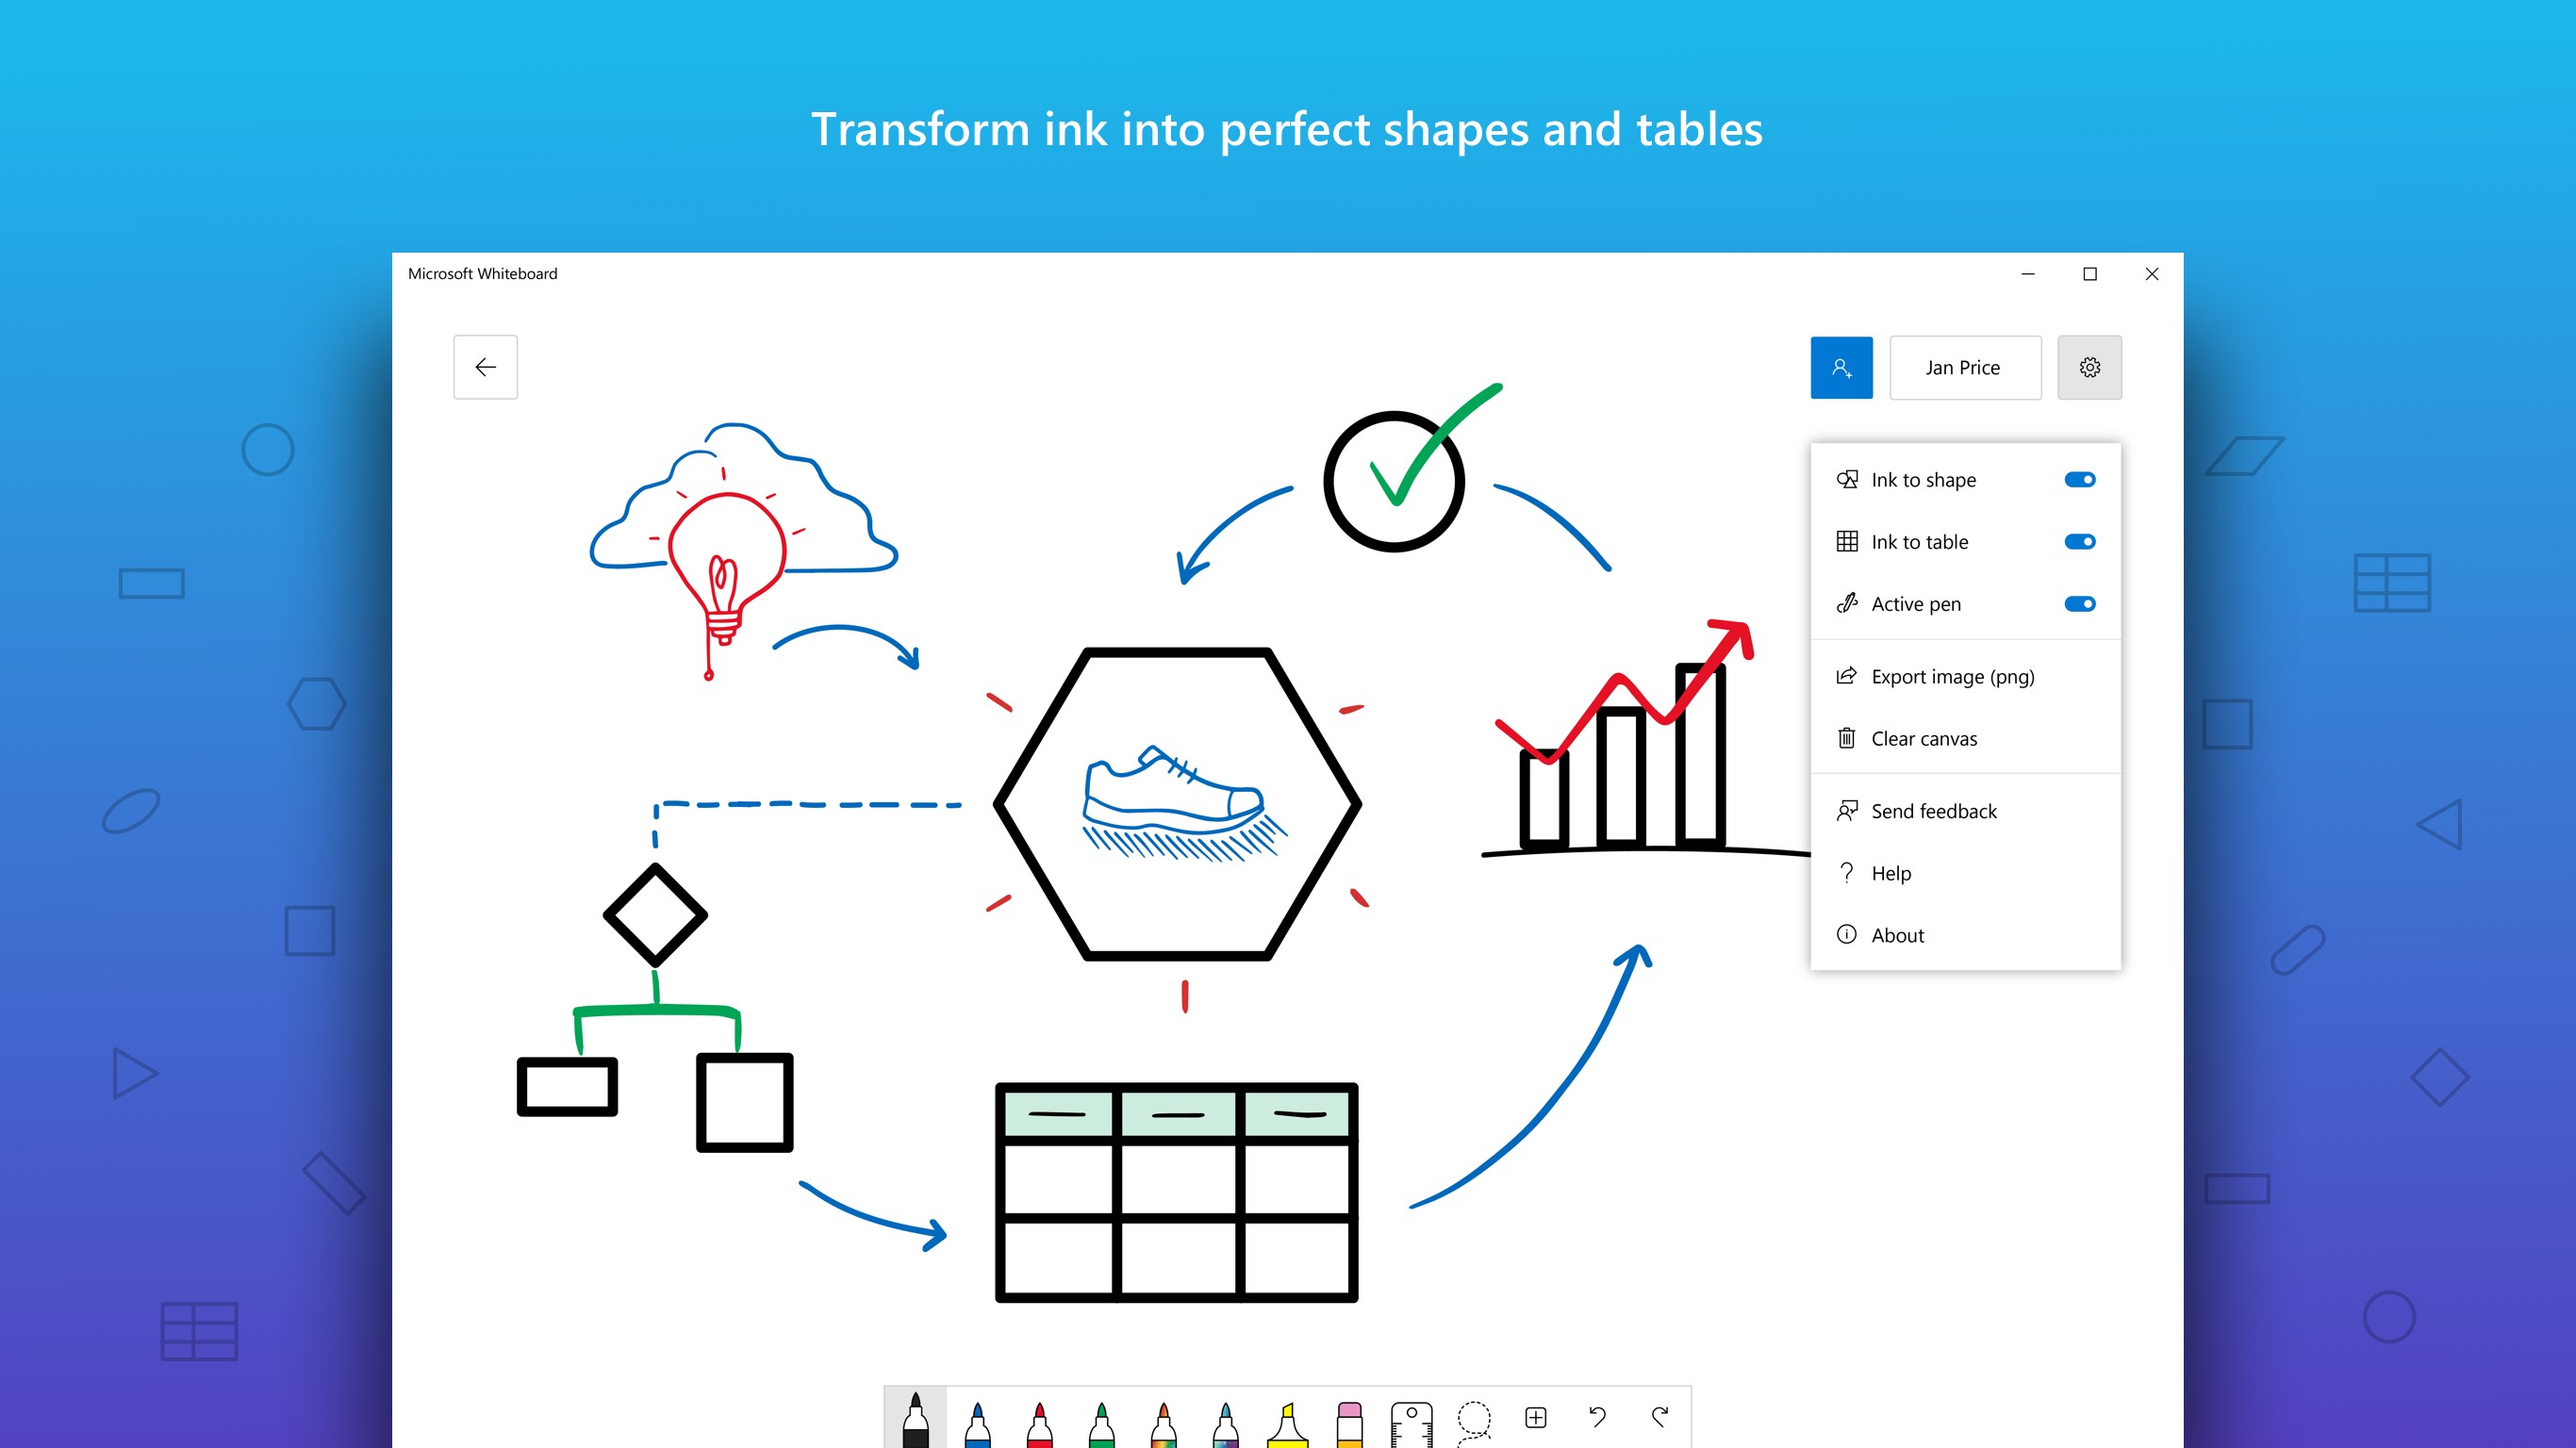Click the Jan Price account button
Screen dimensions: 2576x1448
1962,366
